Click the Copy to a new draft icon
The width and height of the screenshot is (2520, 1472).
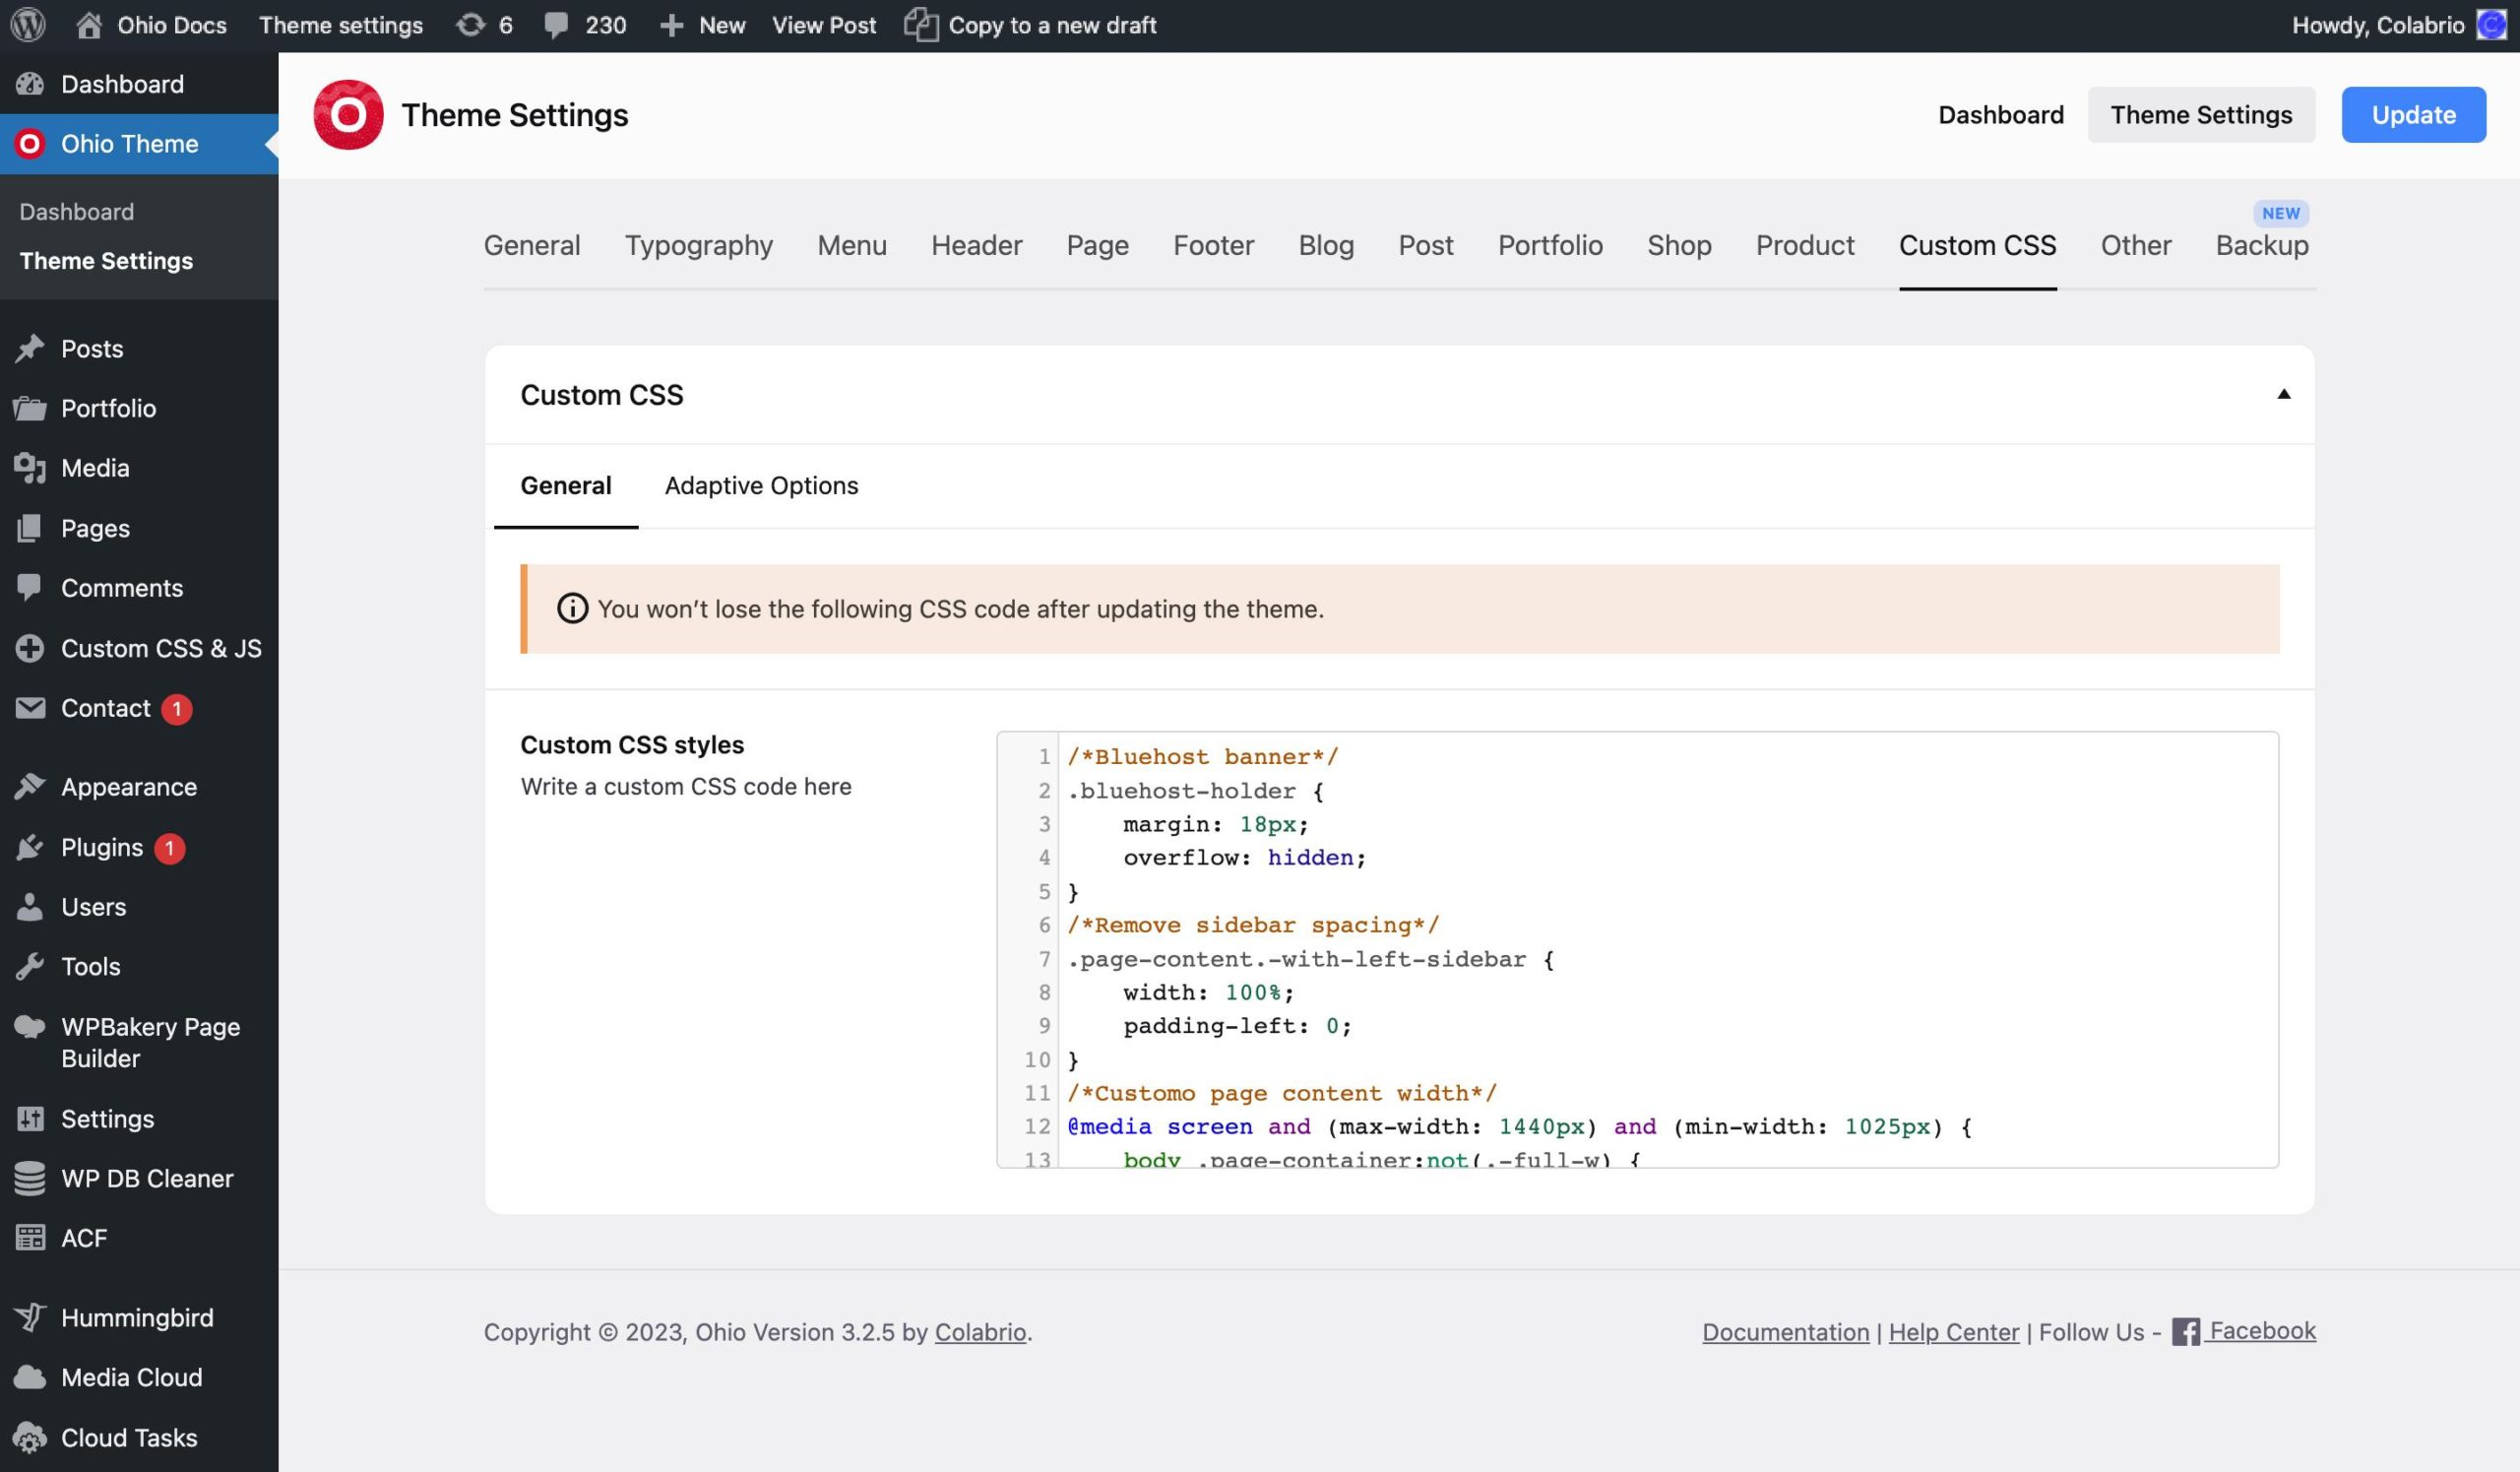tap(921, 25)
